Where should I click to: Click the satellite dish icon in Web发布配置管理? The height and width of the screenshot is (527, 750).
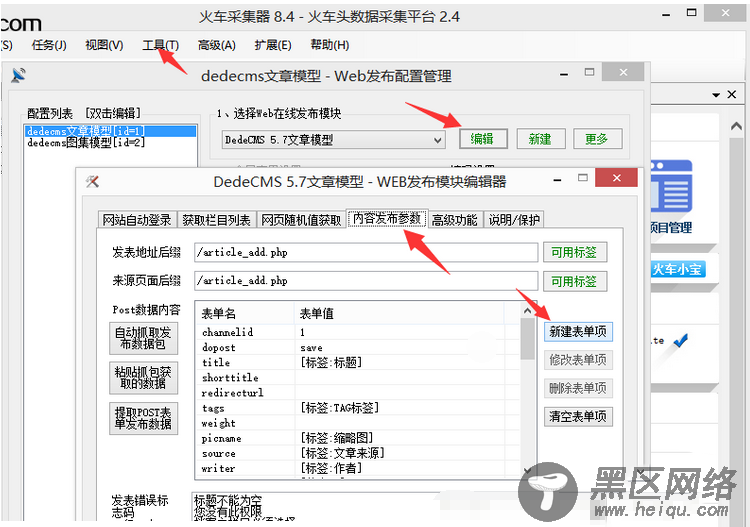pyautogui.click(x=19, y=75)
